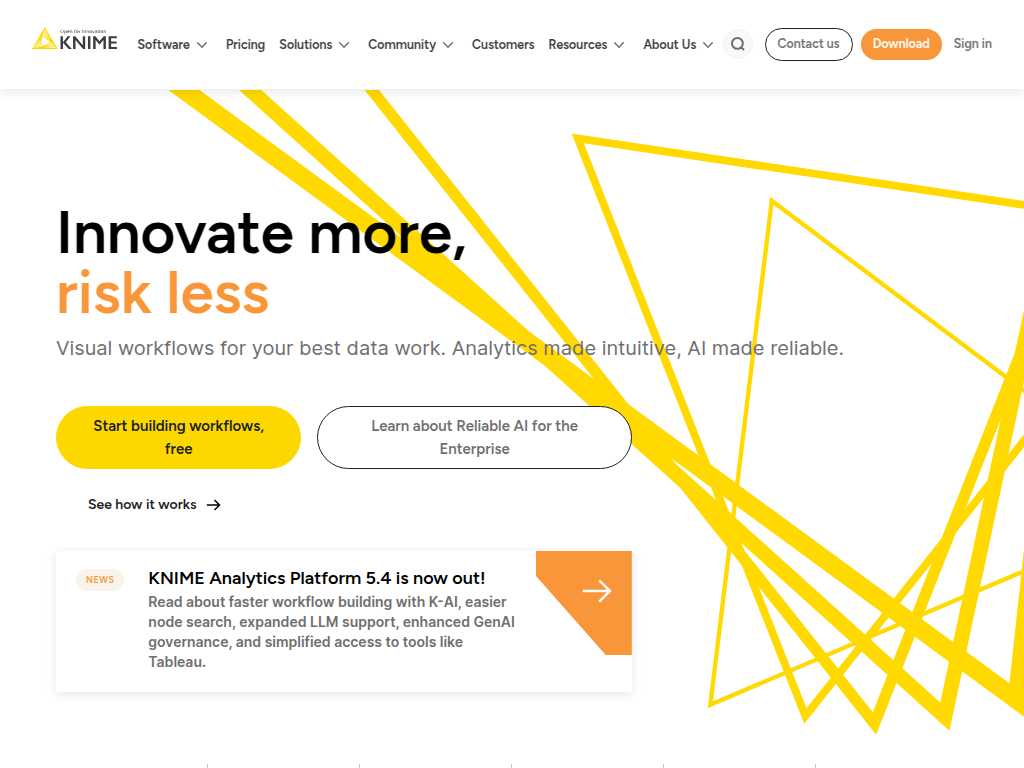1024x768 pixels.
Task: Click the orange Download button
Action: click(901, 44)
